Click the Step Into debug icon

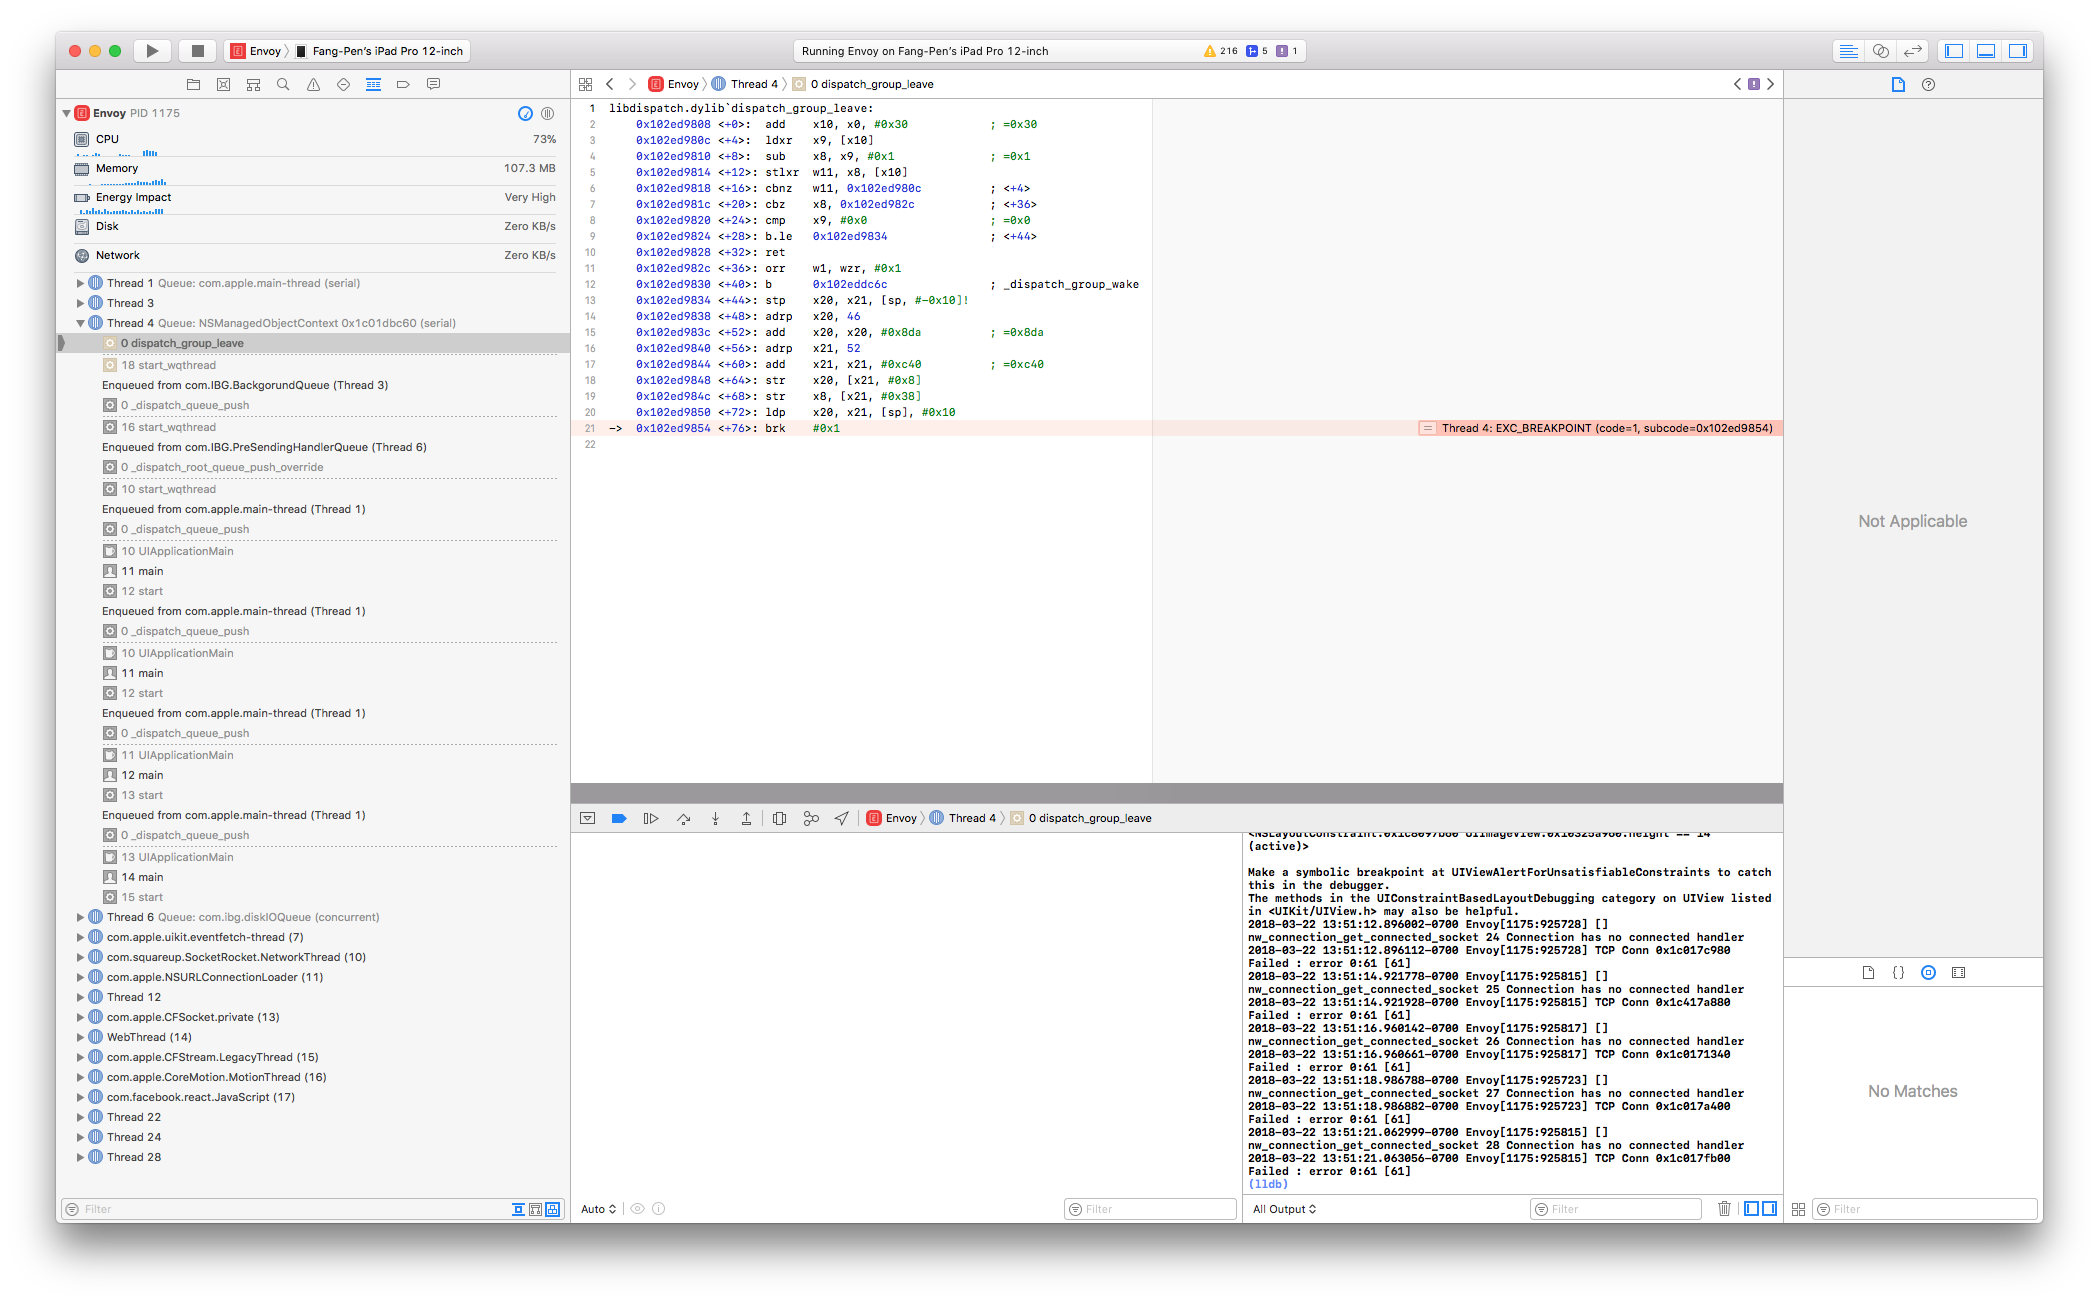click(715, 818)
